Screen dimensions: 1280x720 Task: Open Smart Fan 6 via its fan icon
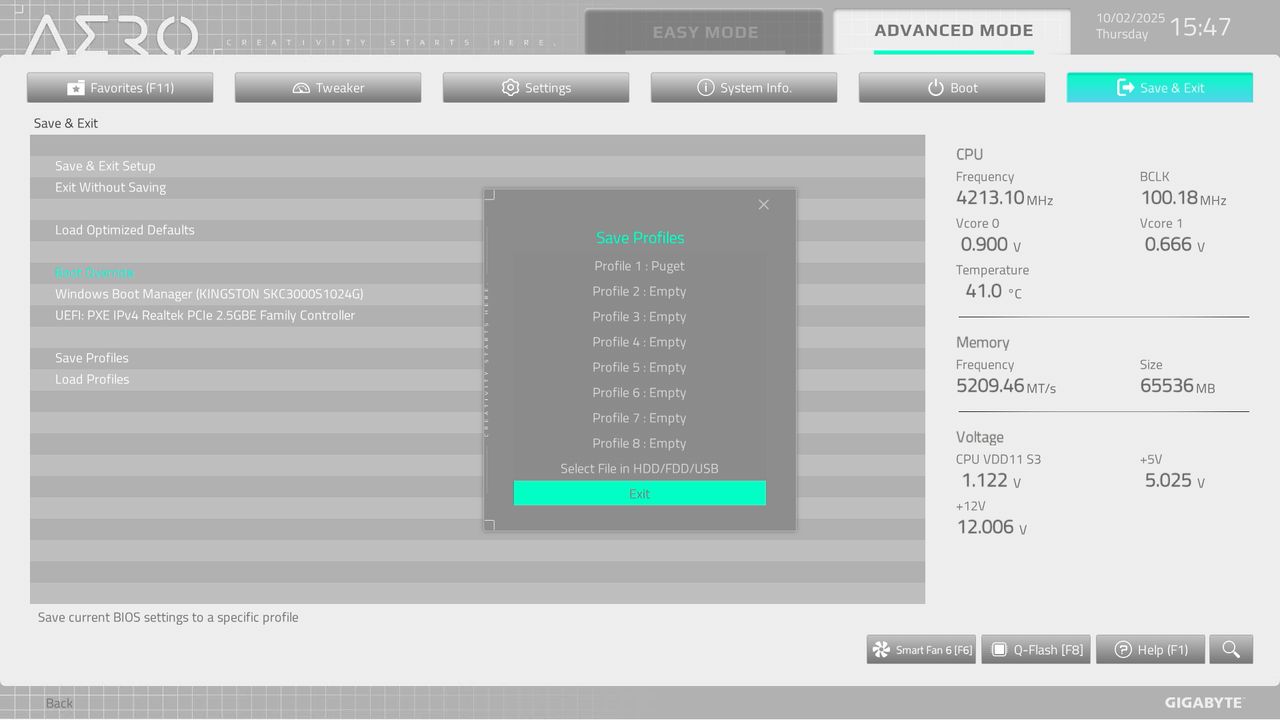tap(879, 649)
